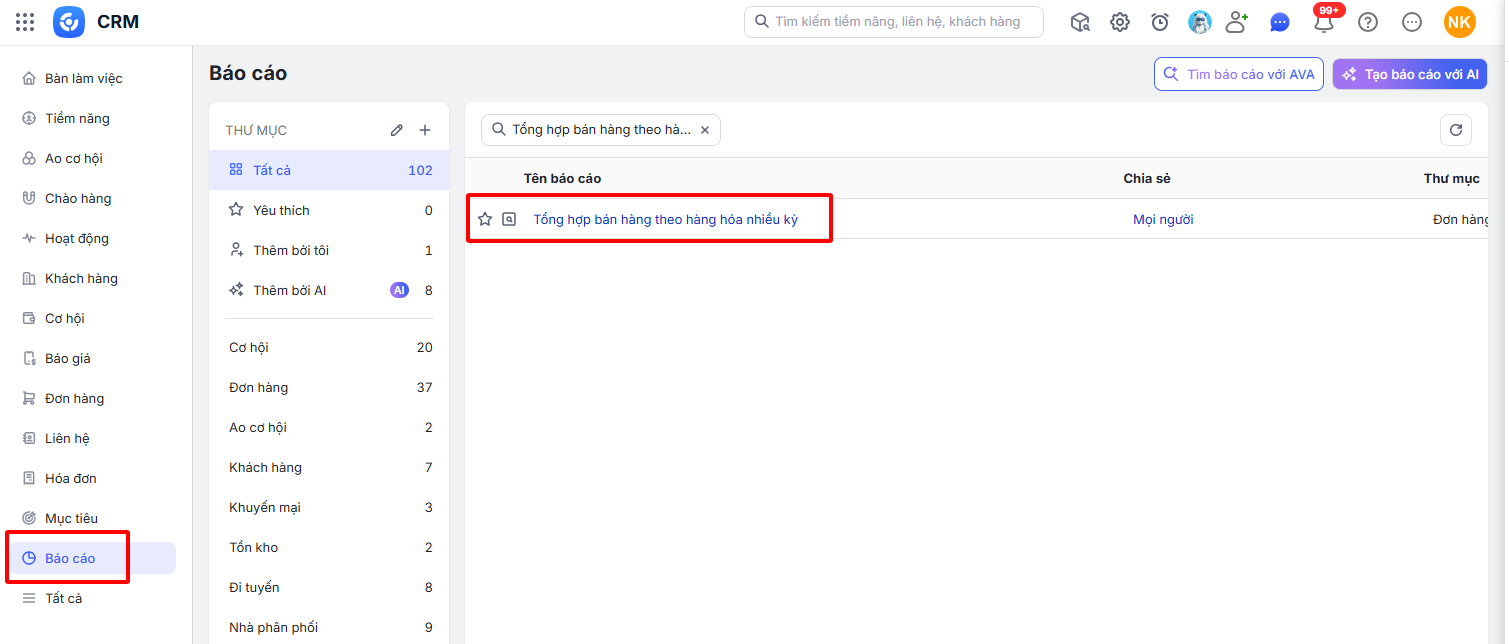Click the top global search field

click(x=894, y=22)
